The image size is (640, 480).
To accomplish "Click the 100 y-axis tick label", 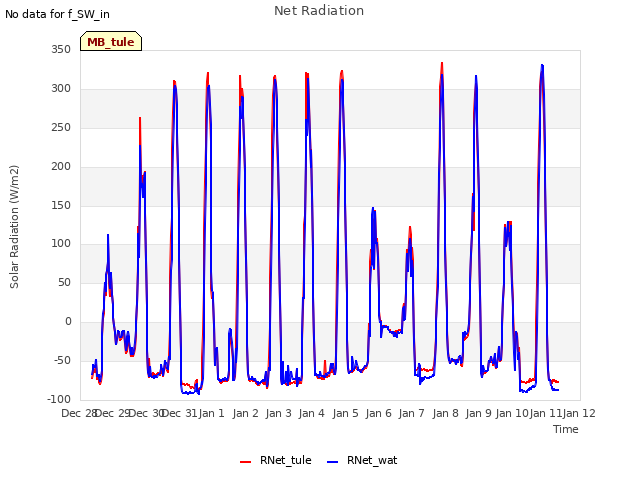I will coord(61,243).
